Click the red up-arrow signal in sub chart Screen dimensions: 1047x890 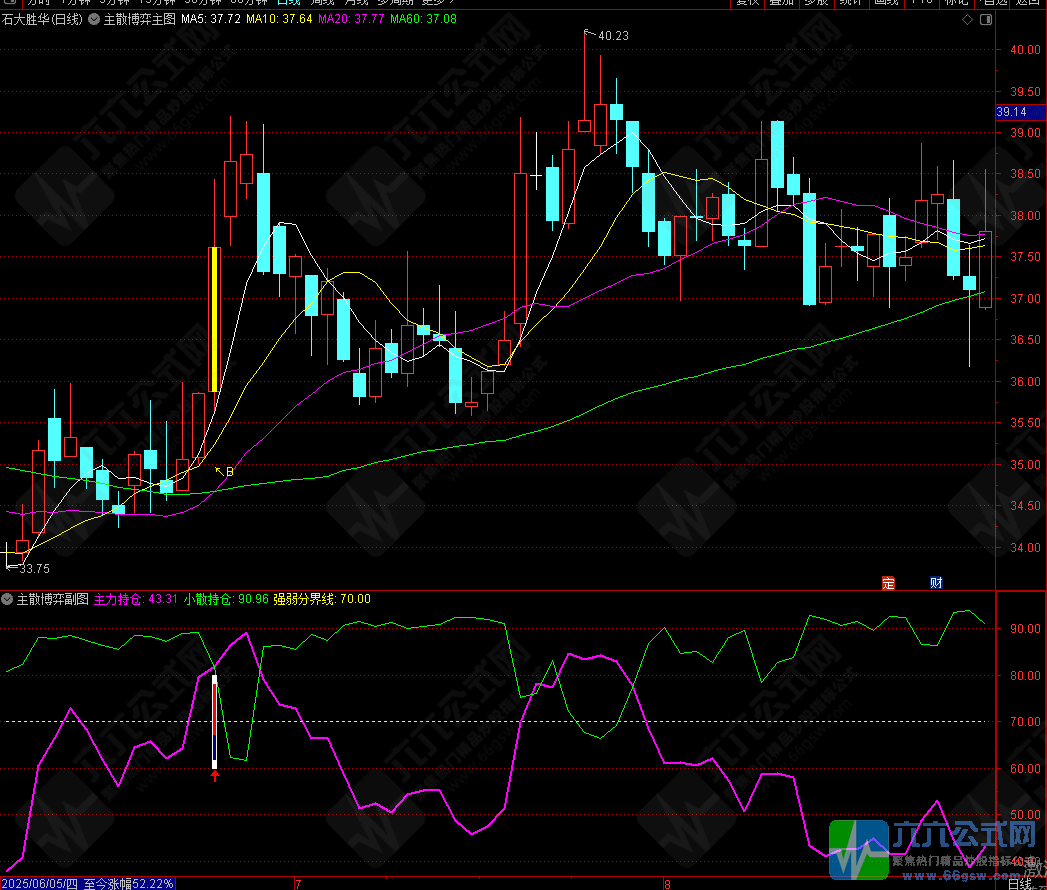tap(215, 775)
